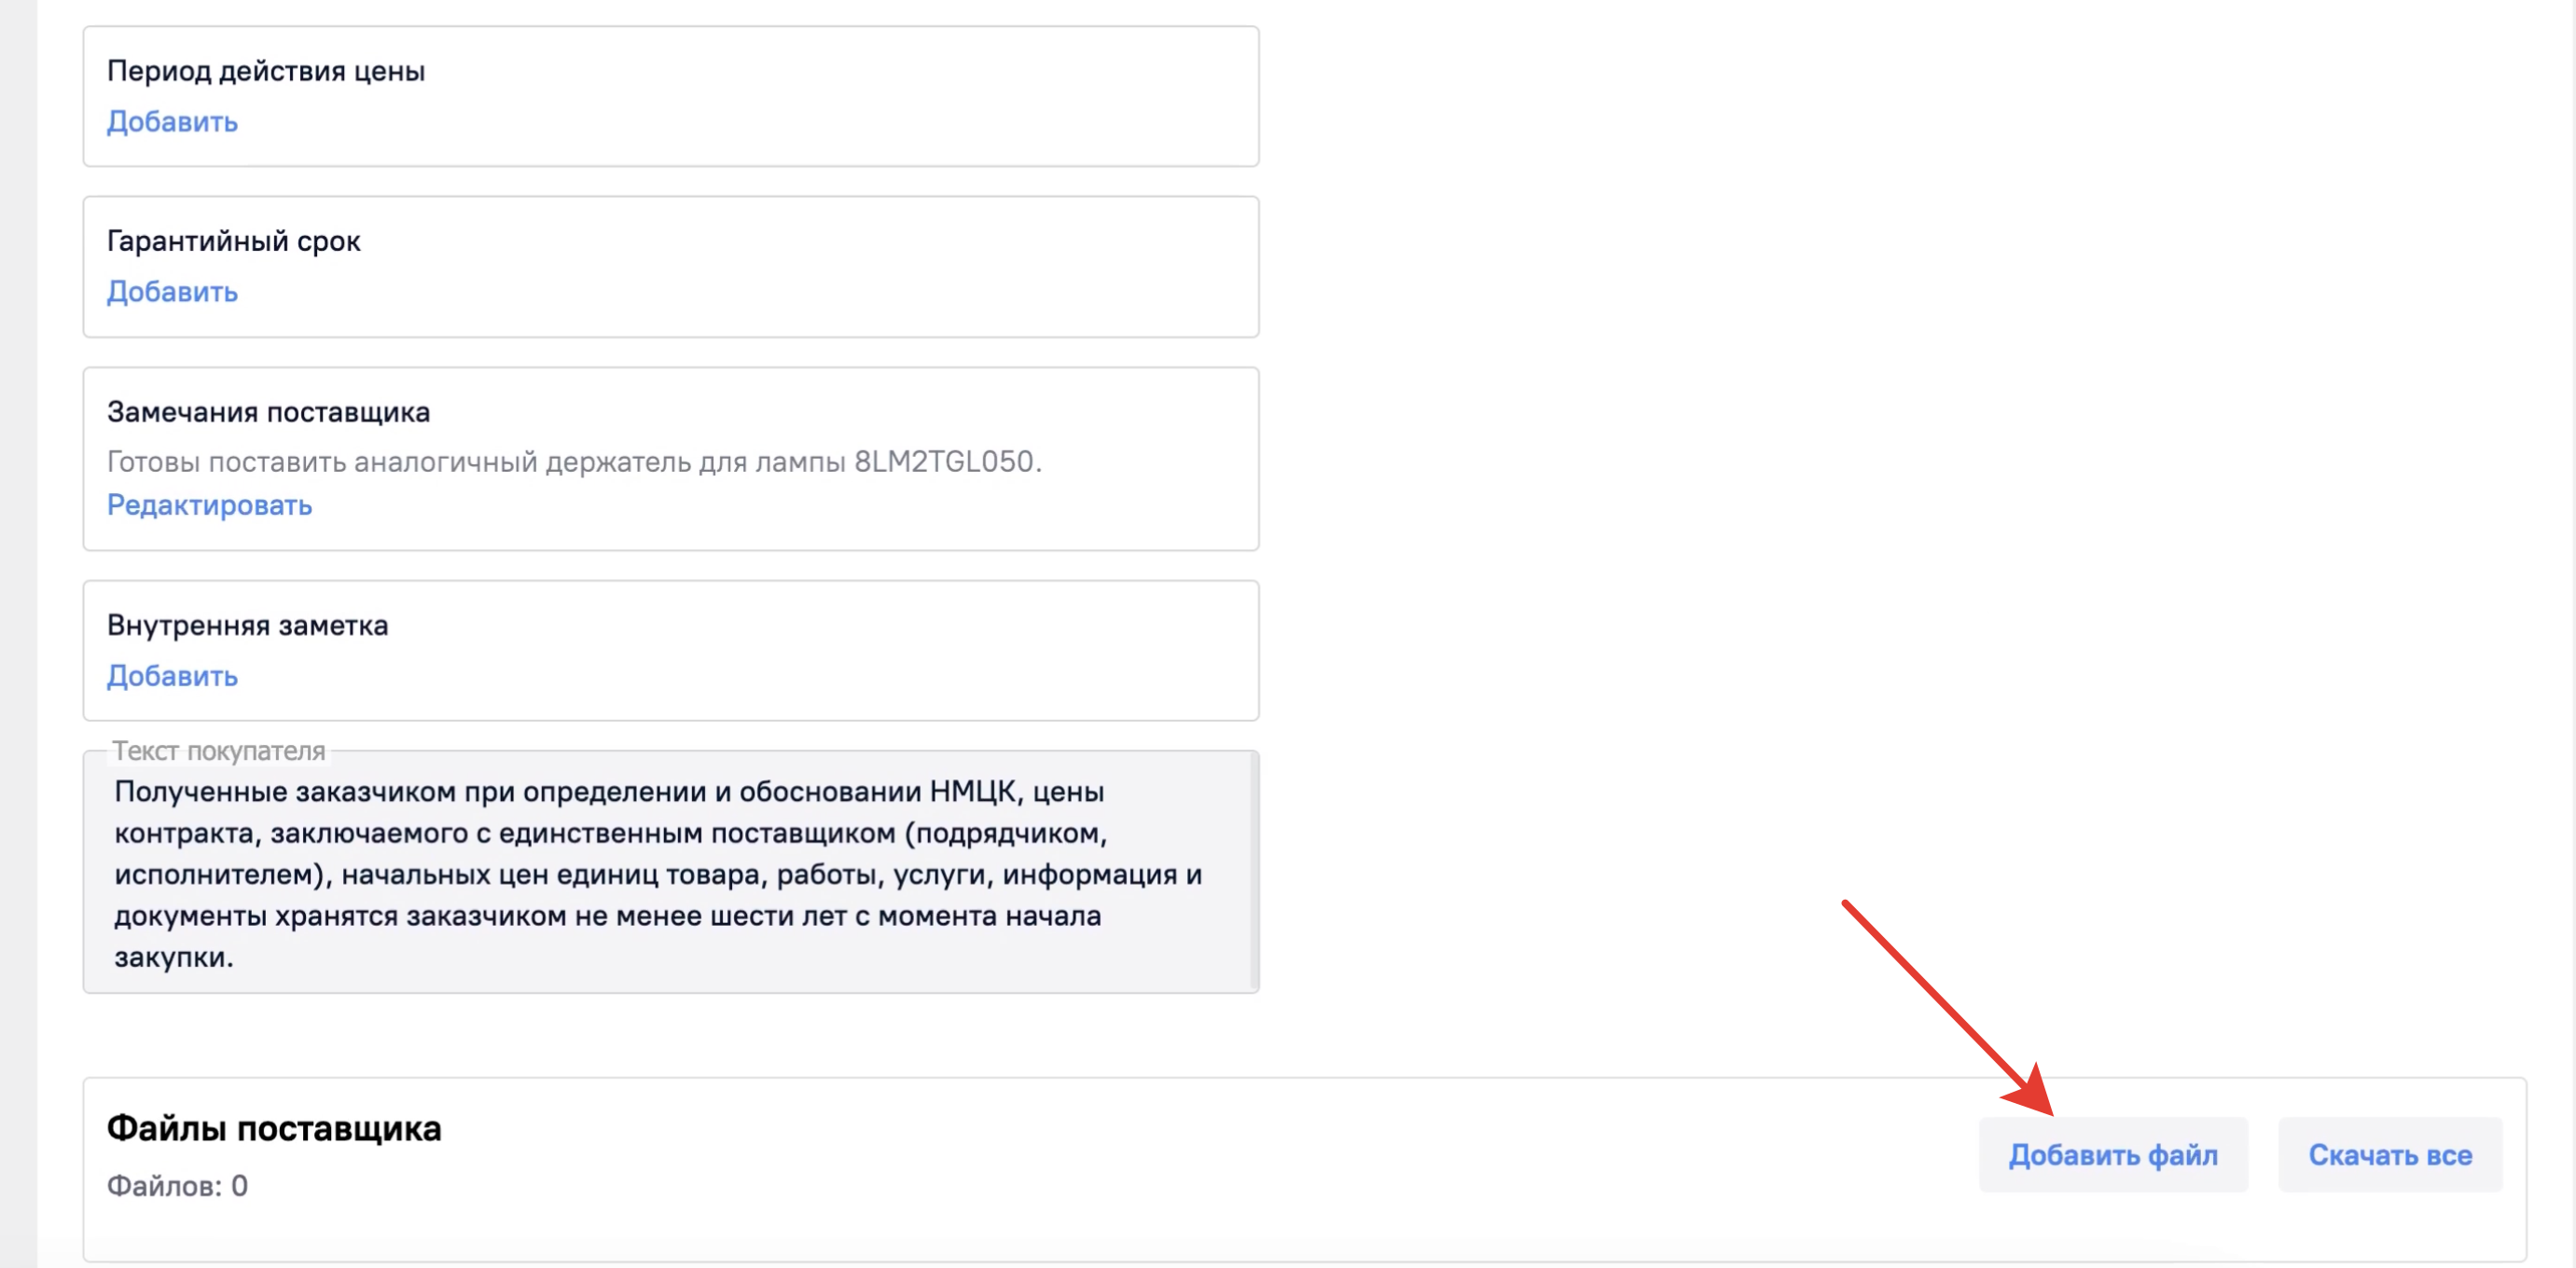
Task: Click Добавить under Внутренняя заметка
Action: (x=172, y=676)
